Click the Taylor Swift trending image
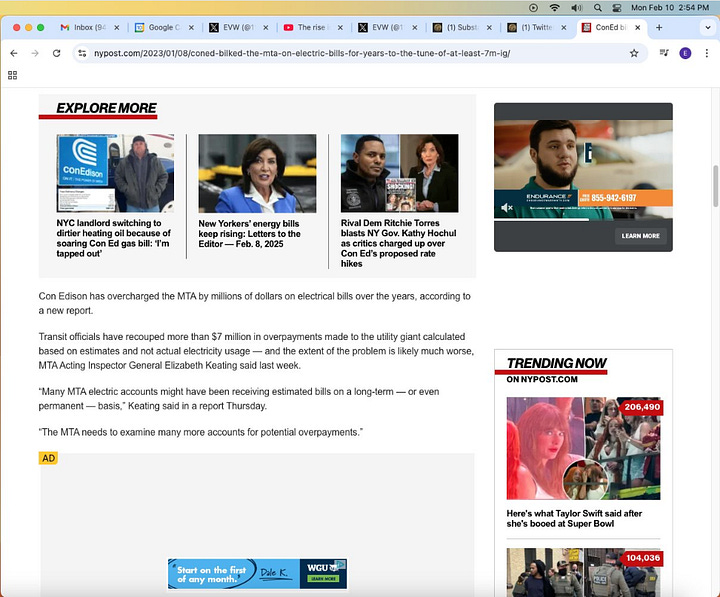 coord(583,448)
